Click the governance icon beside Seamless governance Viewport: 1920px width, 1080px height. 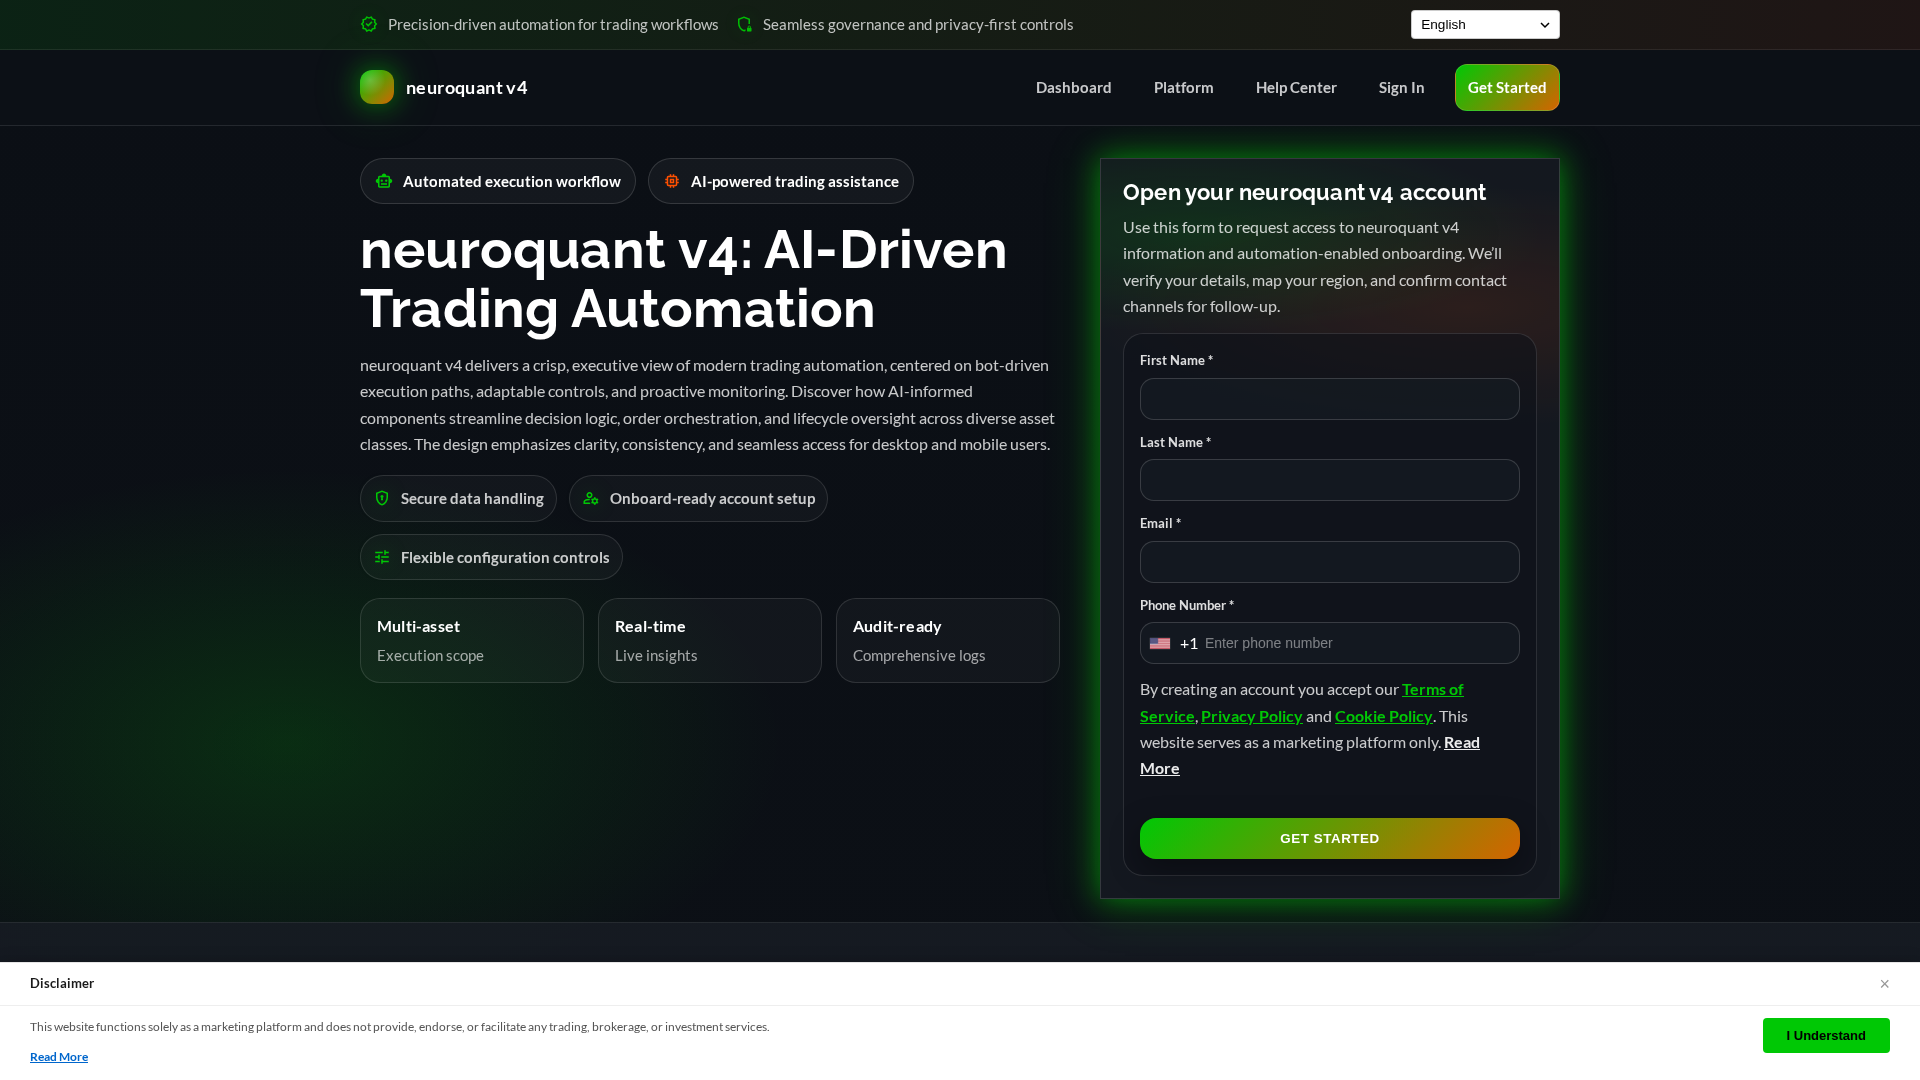click(744, 24)
